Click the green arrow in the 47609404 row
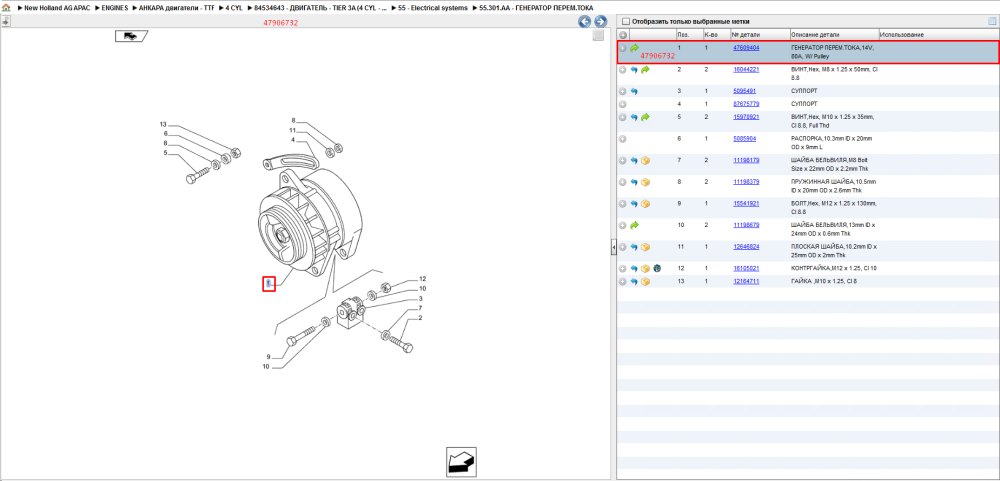Viewport: 1000px width, 481px height. pos(634,48)
